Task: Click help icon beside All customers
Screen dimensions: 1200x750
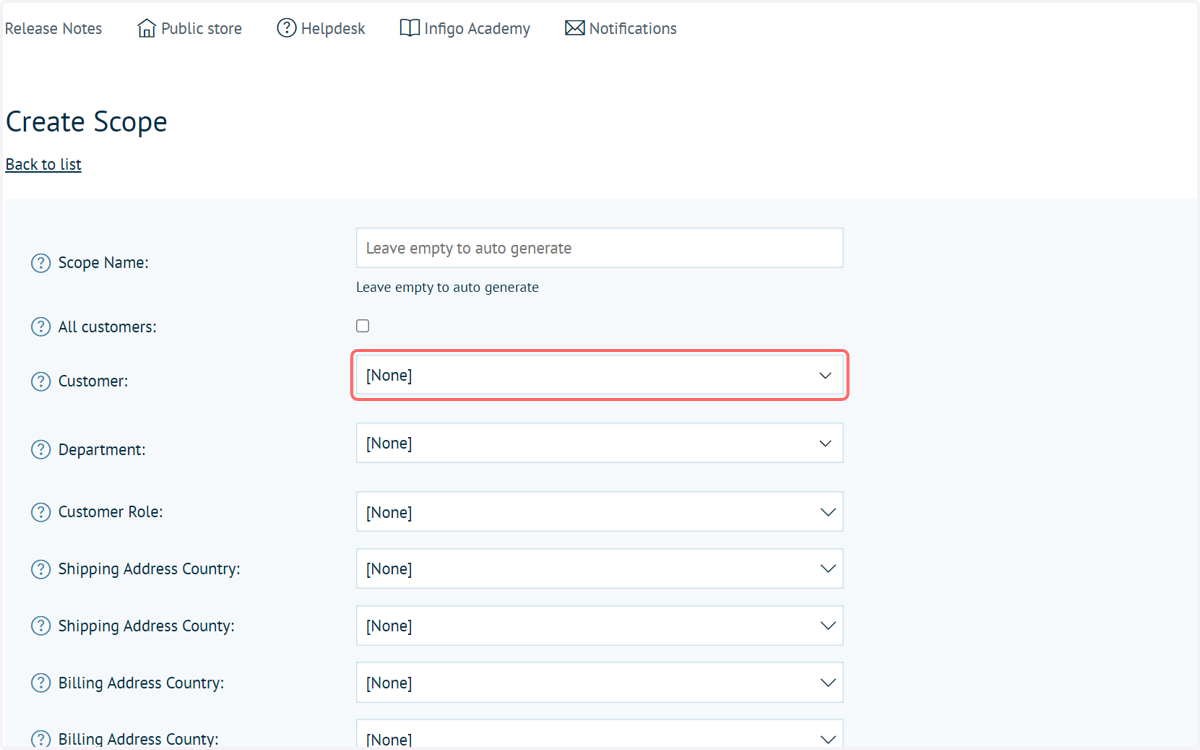Action: pos(40,327)
